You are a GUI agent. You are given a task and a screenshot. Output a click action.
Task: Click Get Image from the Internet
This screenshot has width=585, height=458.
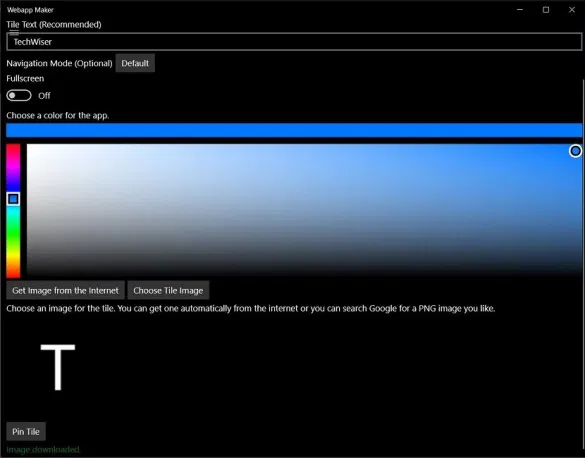(65, 290)
